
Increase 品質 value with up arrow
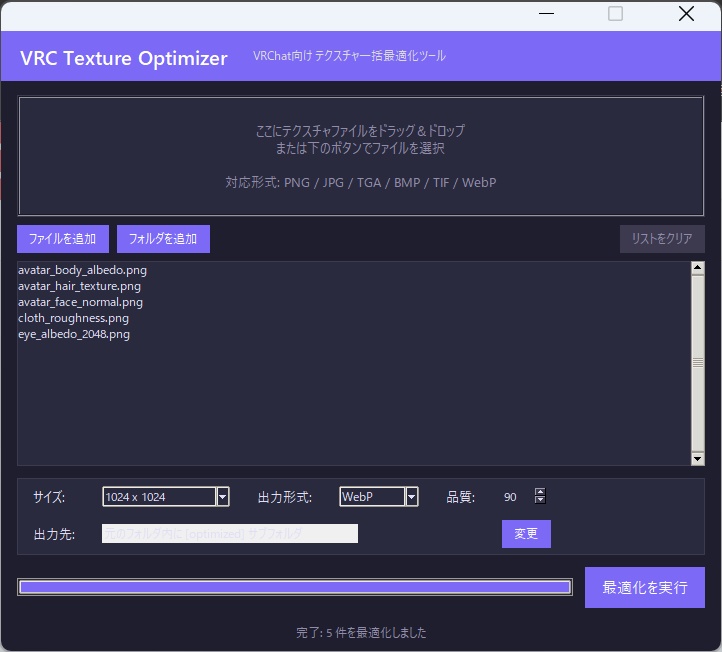pos(540,492)
